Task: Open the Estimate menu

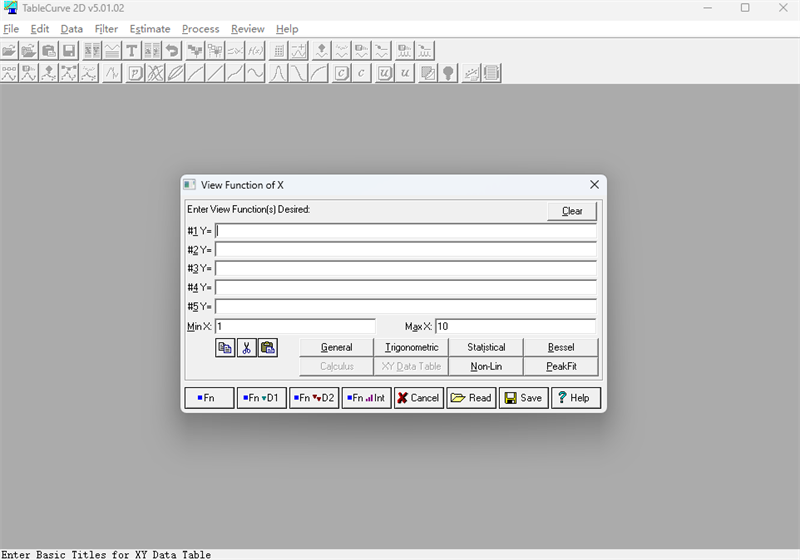Action: [149, 29]
